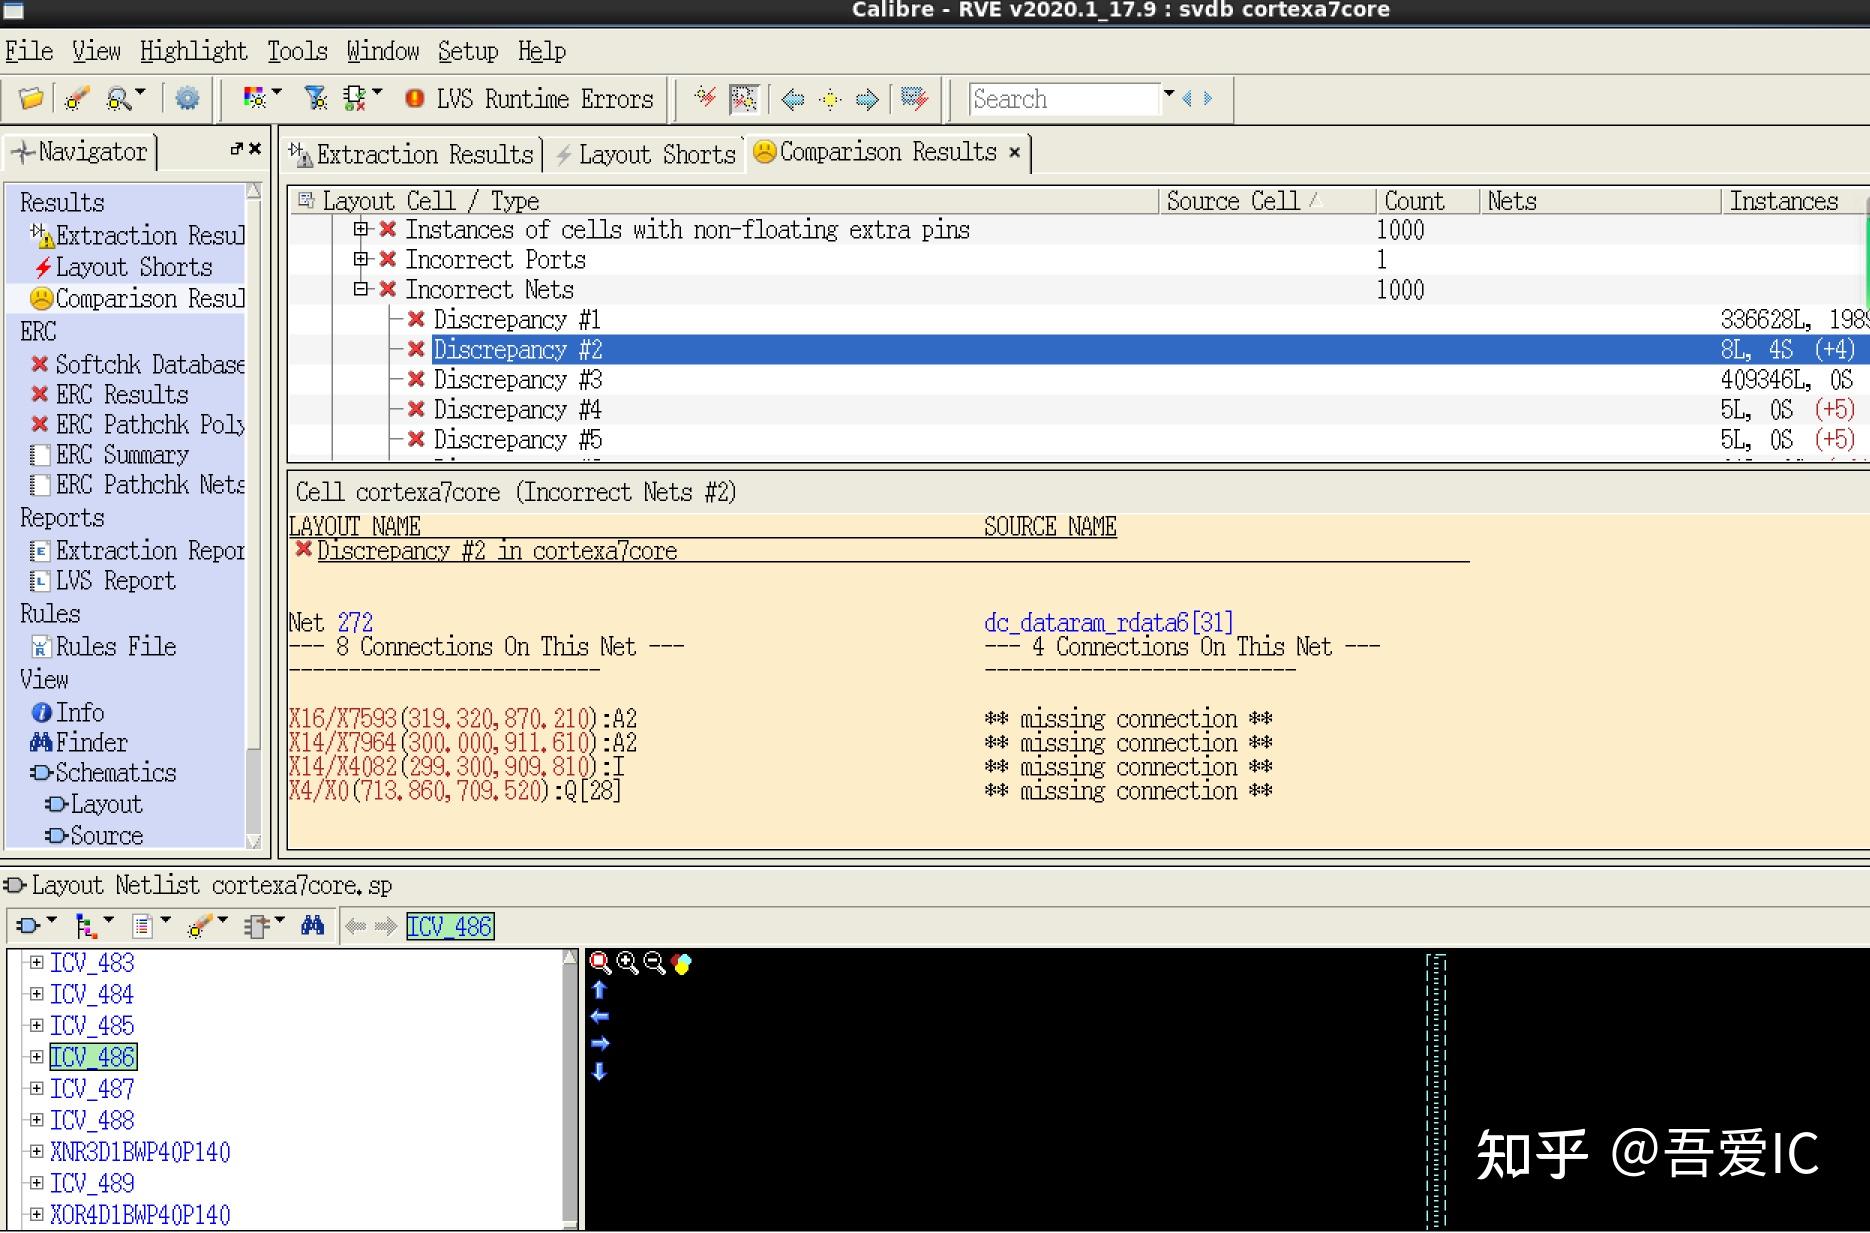Click the highlight-all check list icon

(914, 98)
